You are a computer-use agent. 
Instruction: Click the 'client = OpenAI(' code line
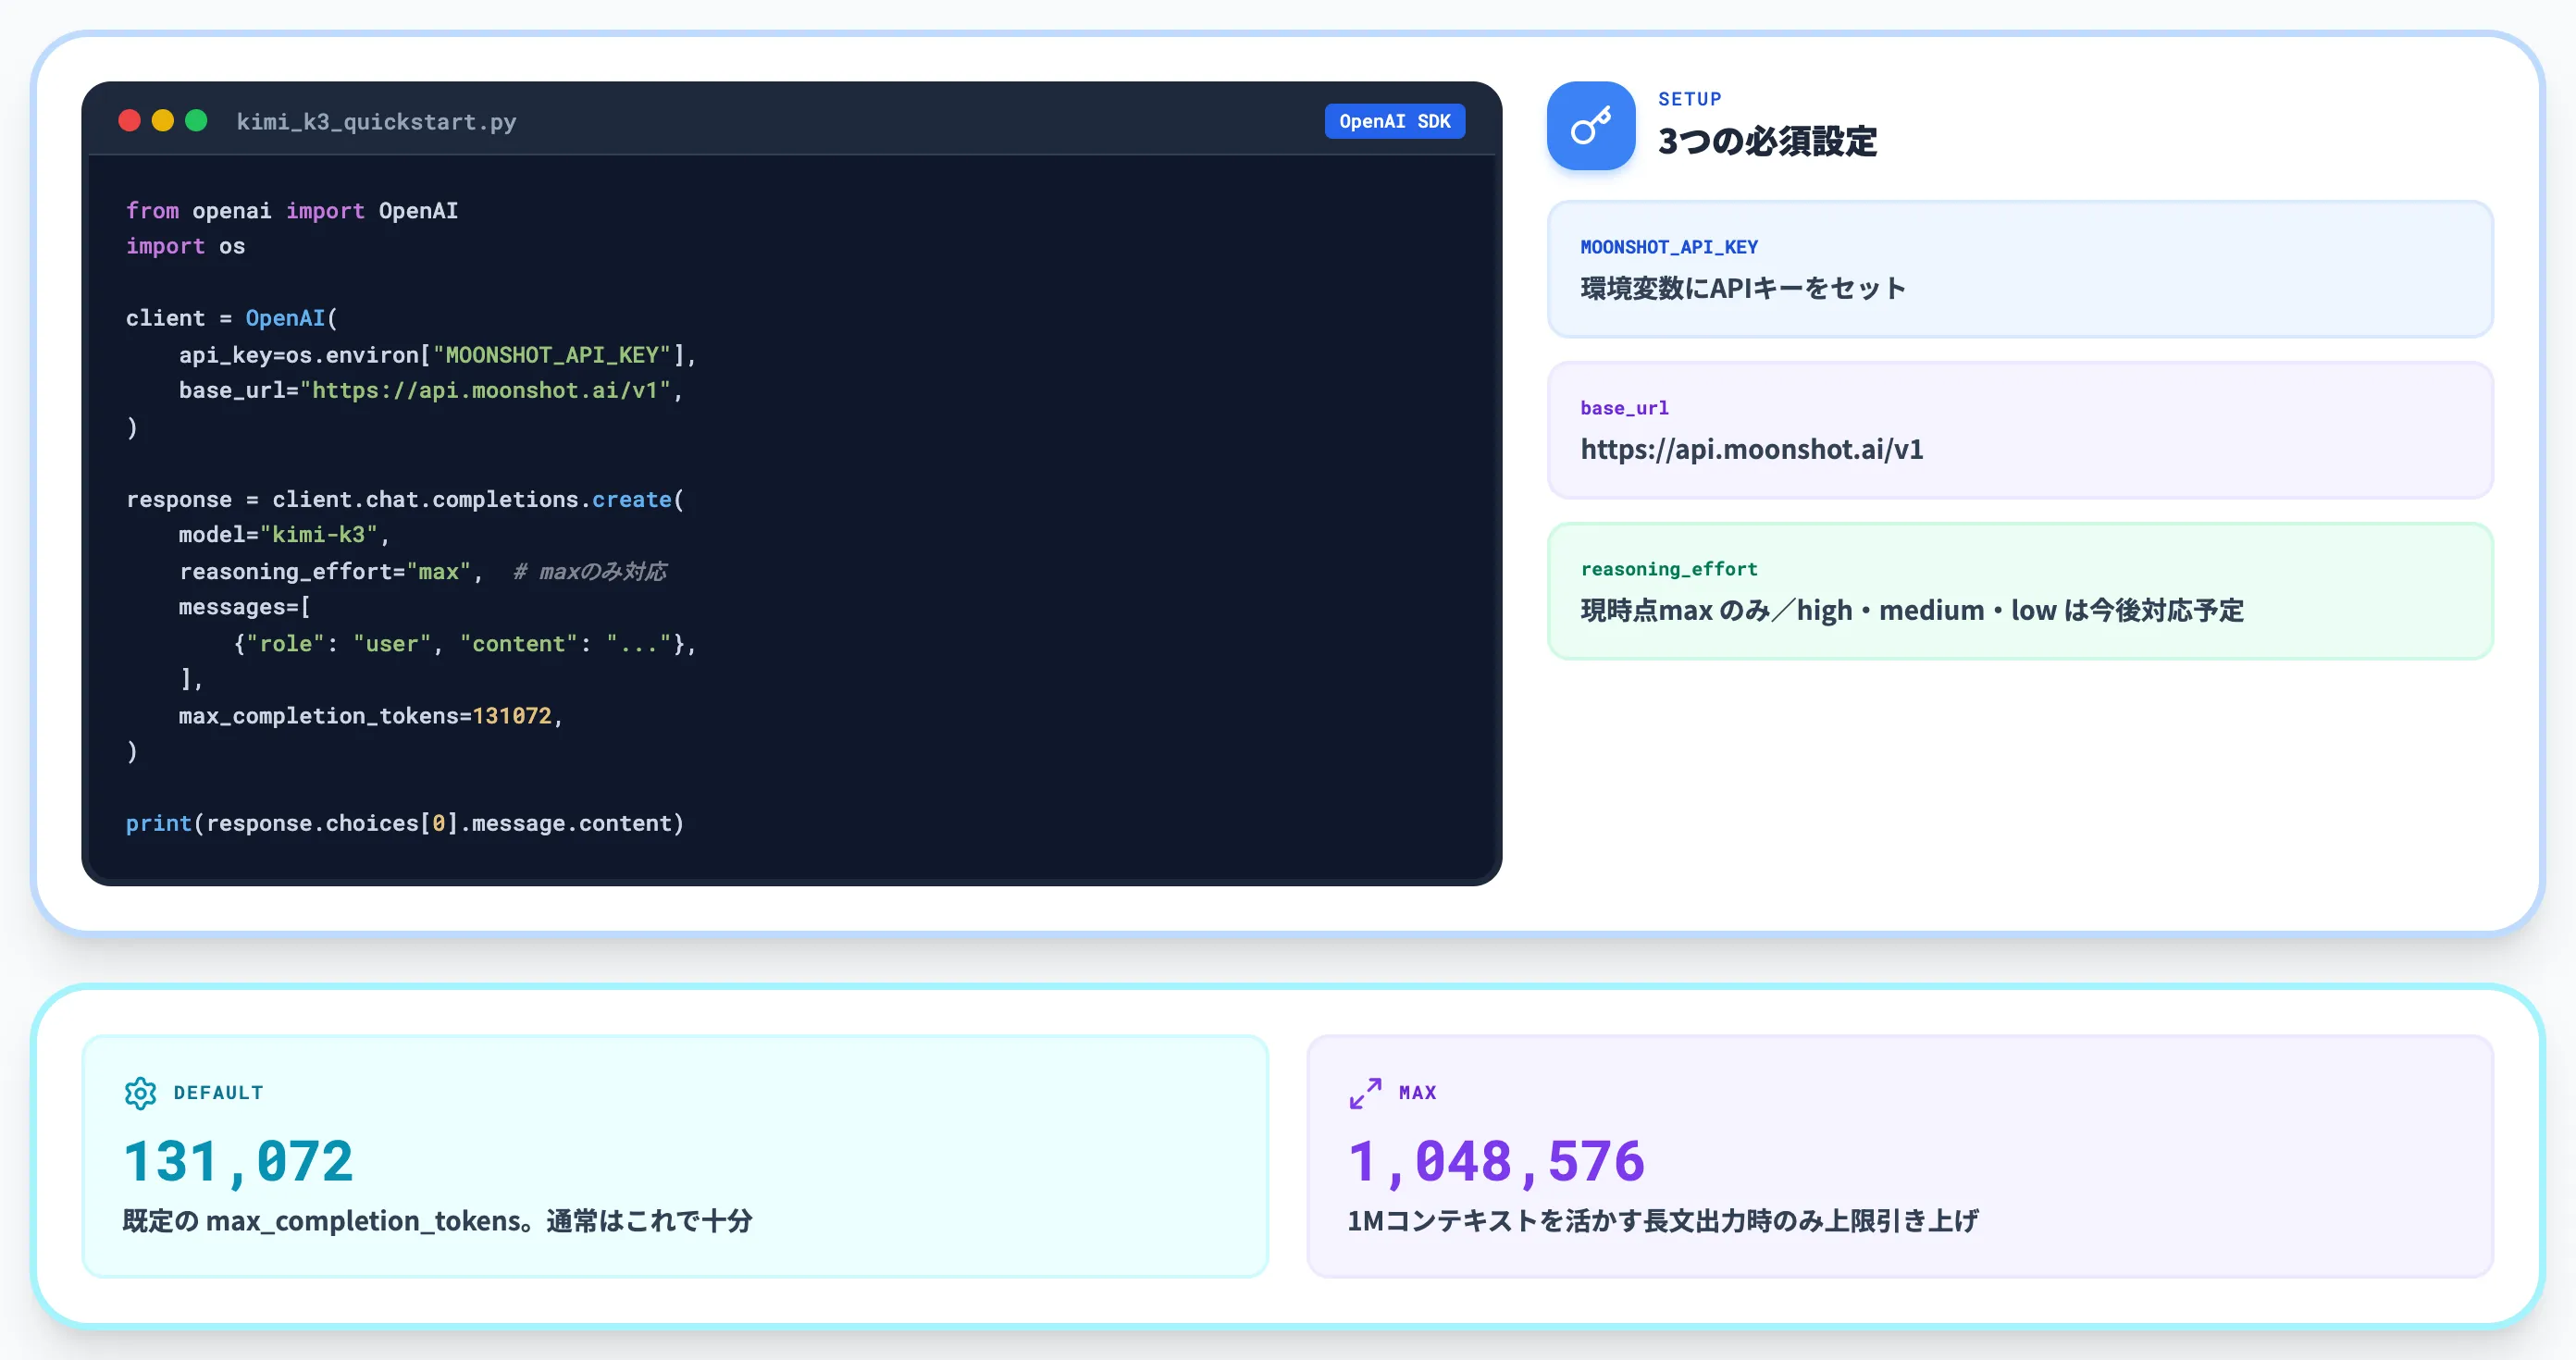(x=232, y=319)
